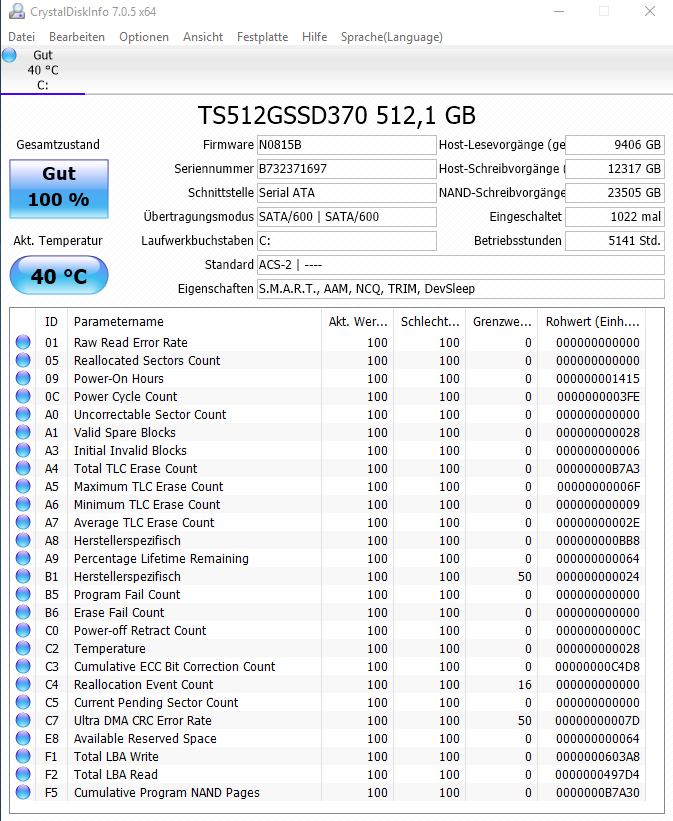
Task: Click status icon of Power Cycle Count row
Action: [23, 396]
